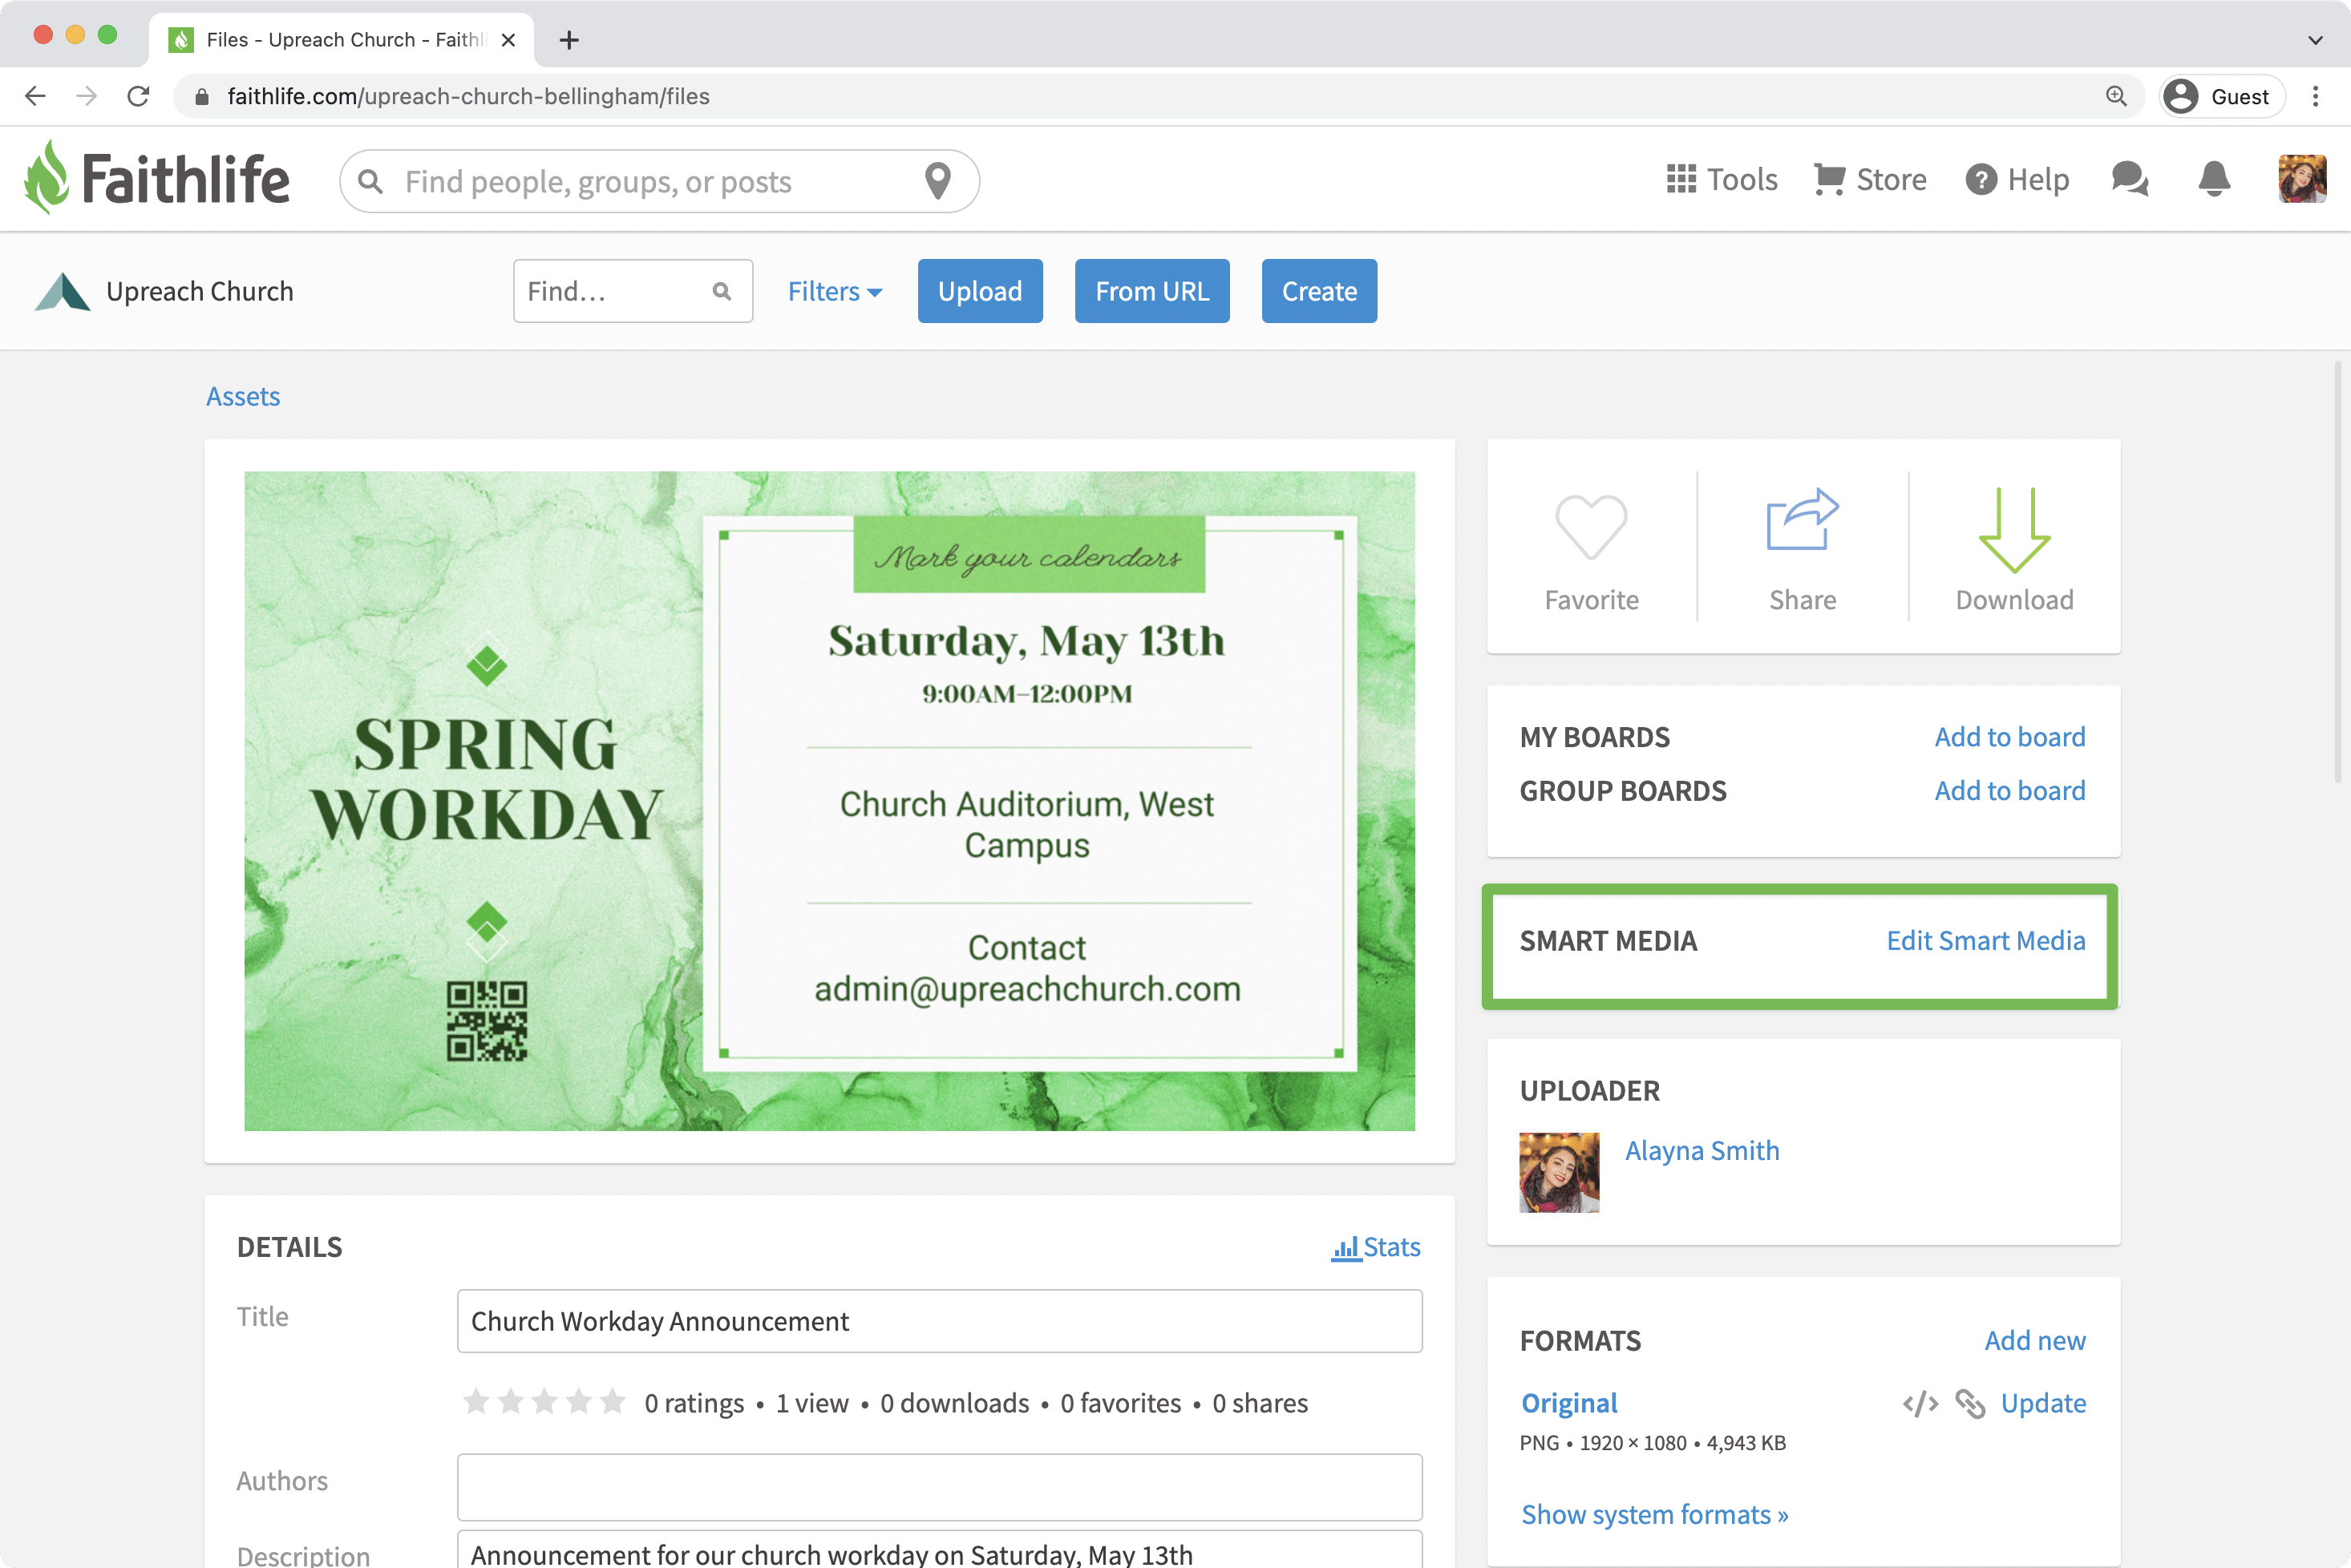Screen dimensions: 2351x1568
Task: Click the embed code icon for Original format
Action: pos(1920,1404)
